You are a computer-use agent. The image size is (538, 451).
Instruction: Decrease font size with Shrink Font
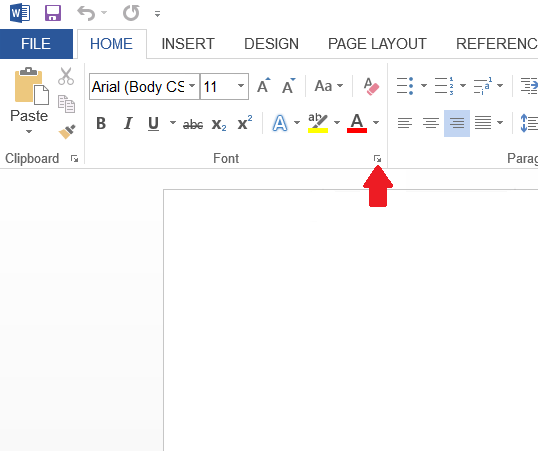pyautogui.click(x=289, y=86)
